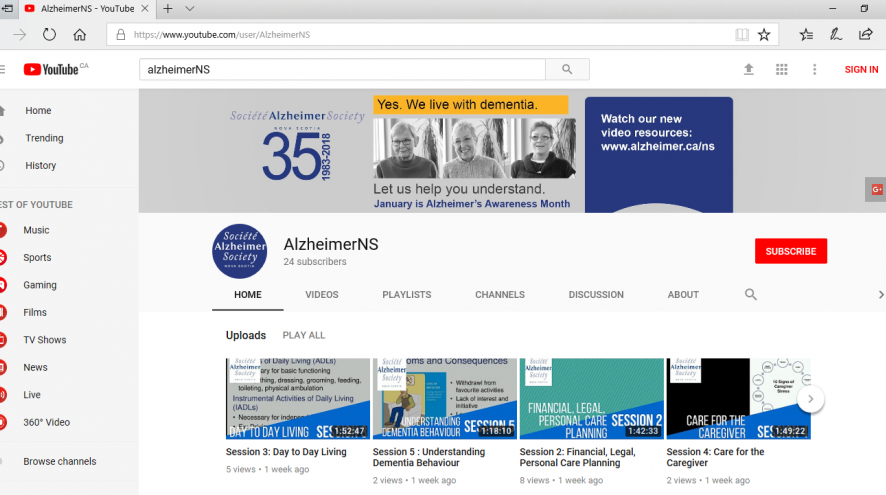Viewport: 886px width, 495px height.
Task: Show next uploads with arrow button
Action: point(810,399)
